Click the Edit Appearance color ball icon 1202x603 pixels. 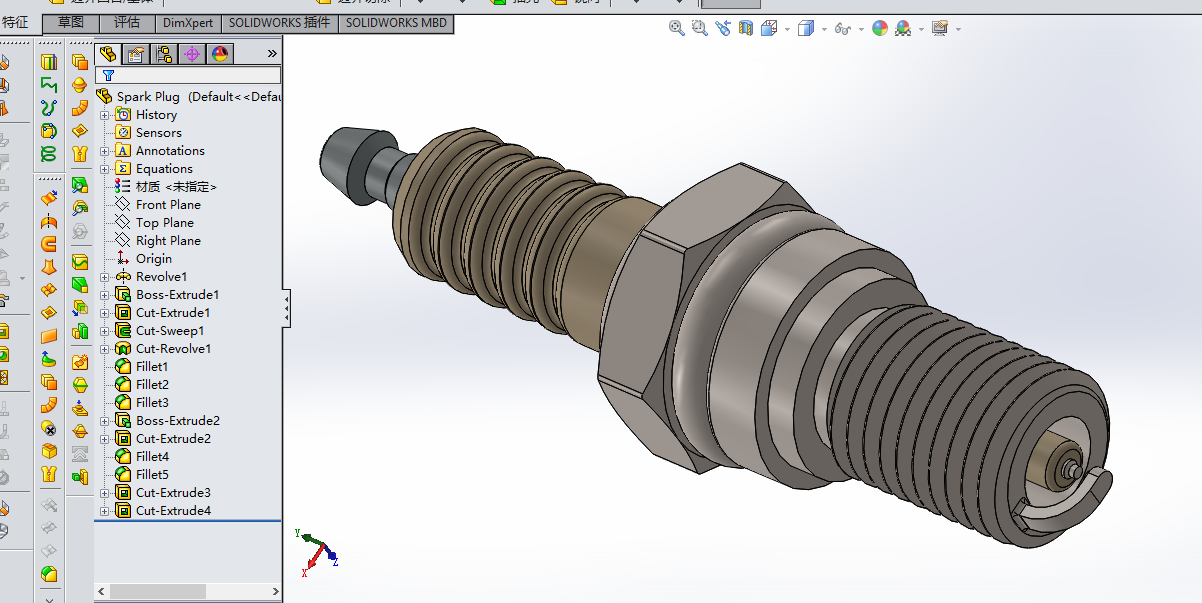879,29
